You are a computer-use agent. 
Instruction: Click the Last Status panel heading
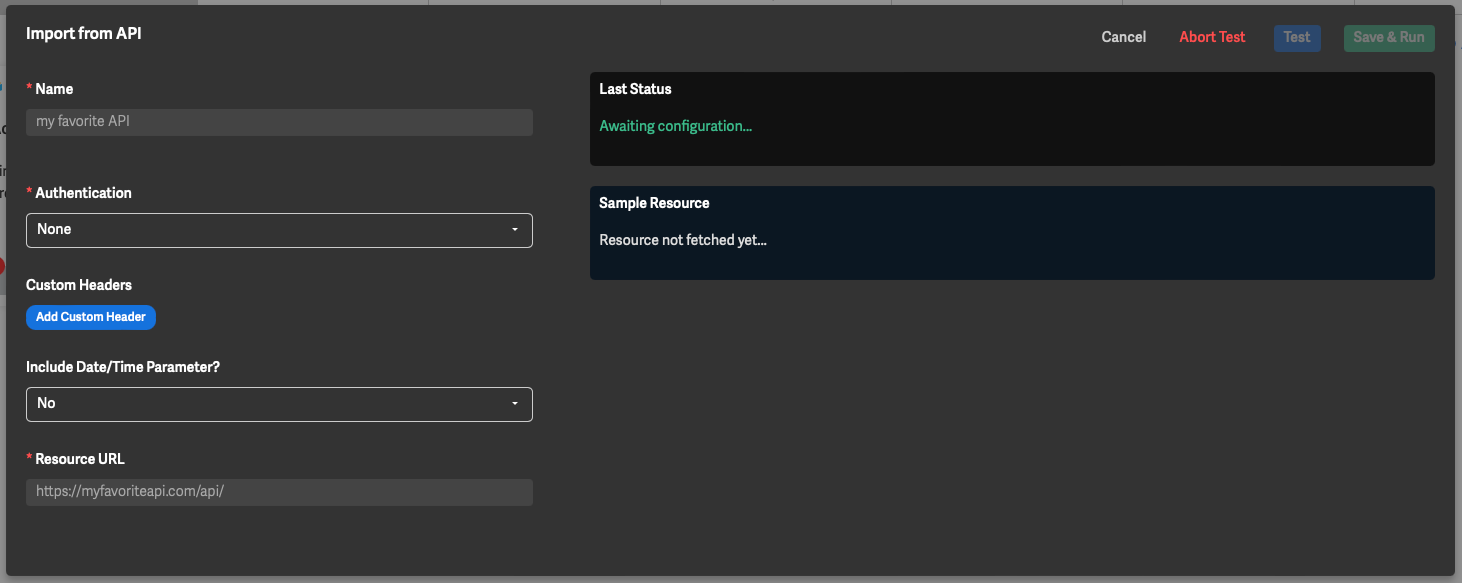(635, 89)
